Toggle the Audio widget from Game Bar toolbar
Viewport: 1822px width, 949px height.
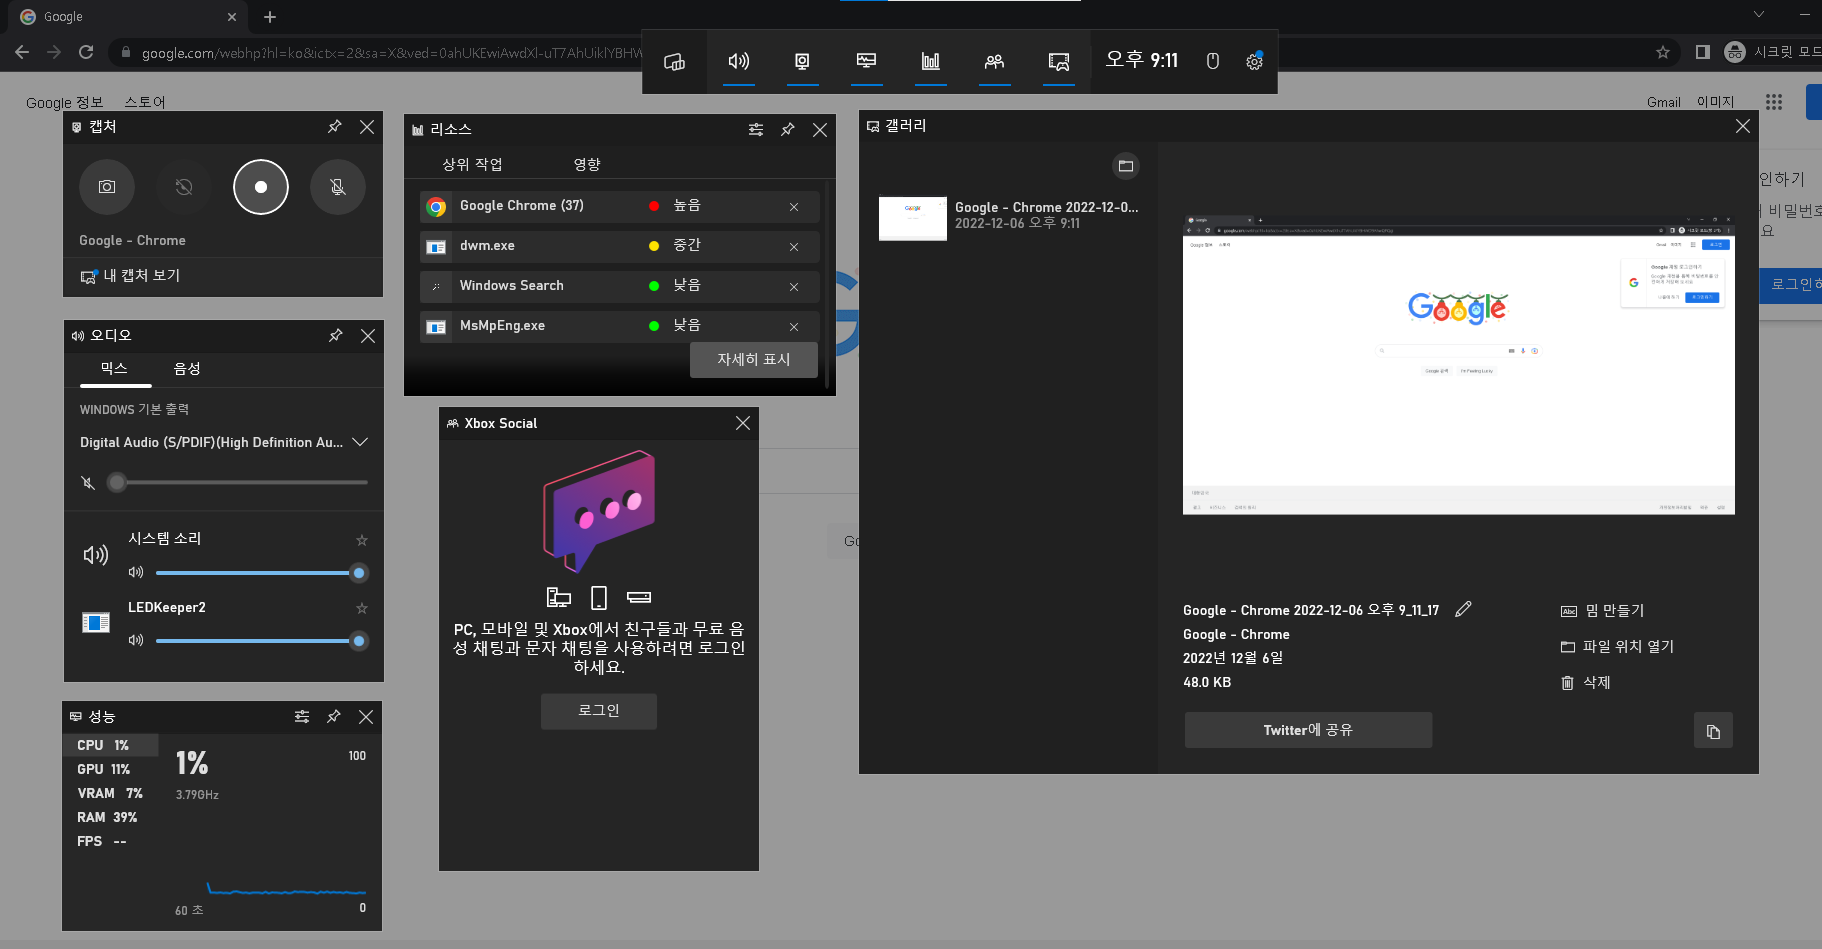pyautogui.click(x=739, y=61)
